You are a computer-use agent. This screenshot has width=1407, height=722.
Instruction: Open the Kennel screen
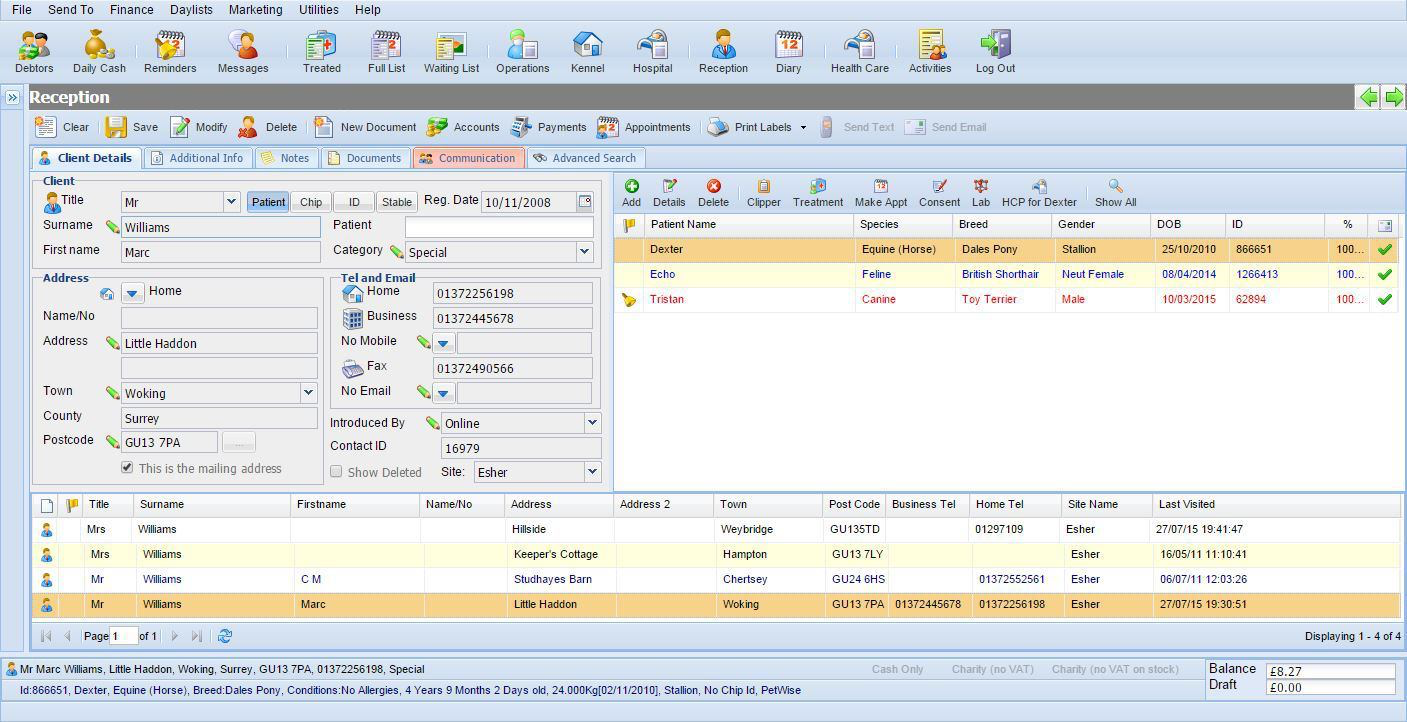587,51
